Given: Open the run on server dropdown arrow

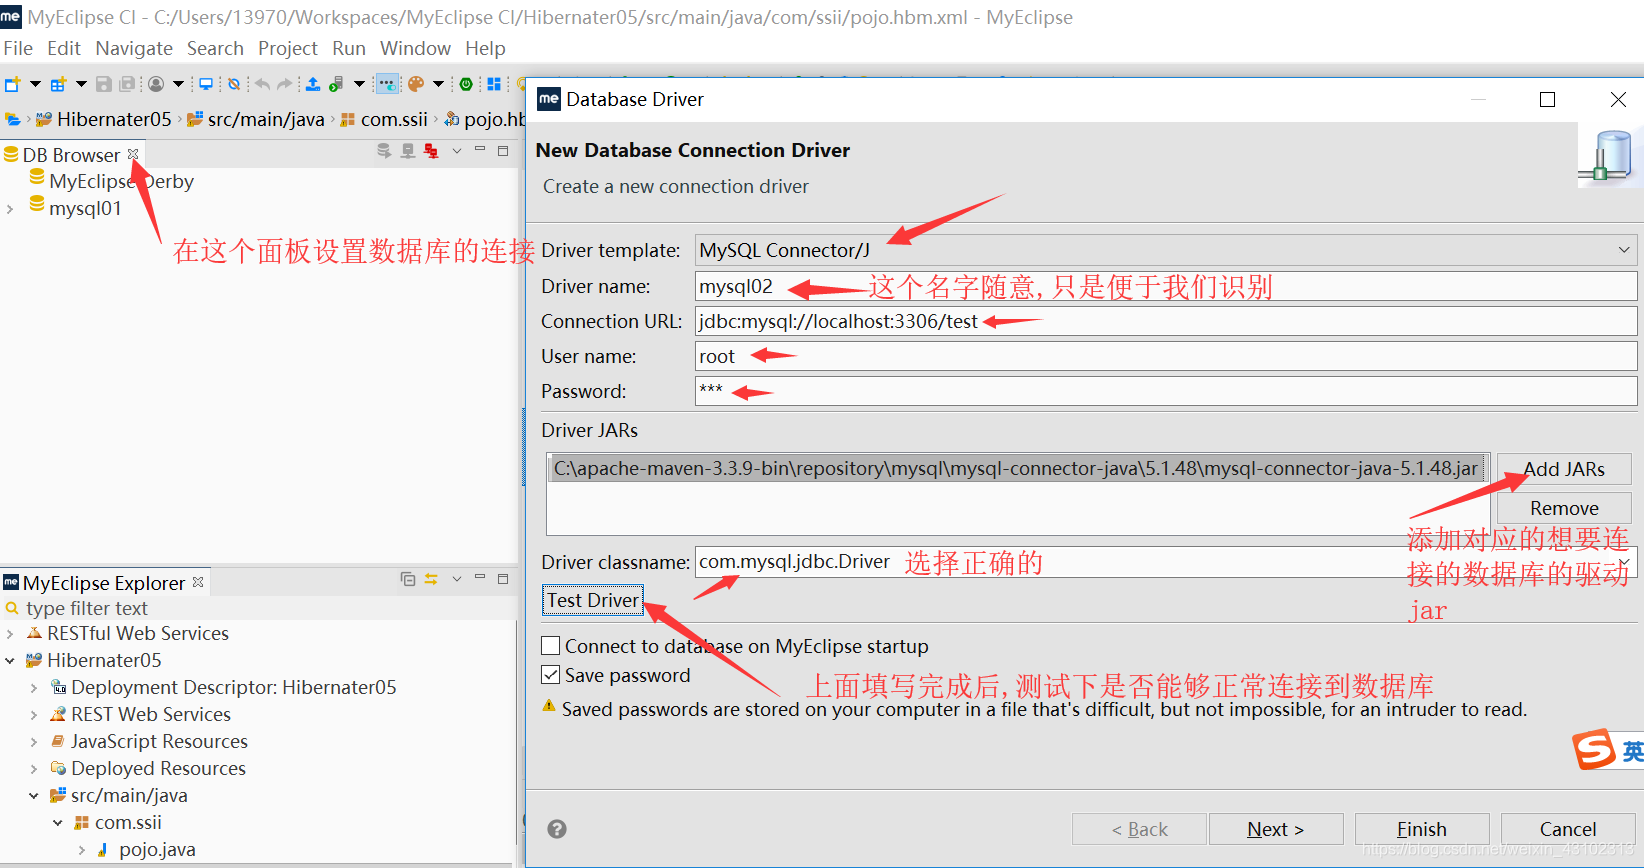Looking at the screenshot, I should point(359,85).
